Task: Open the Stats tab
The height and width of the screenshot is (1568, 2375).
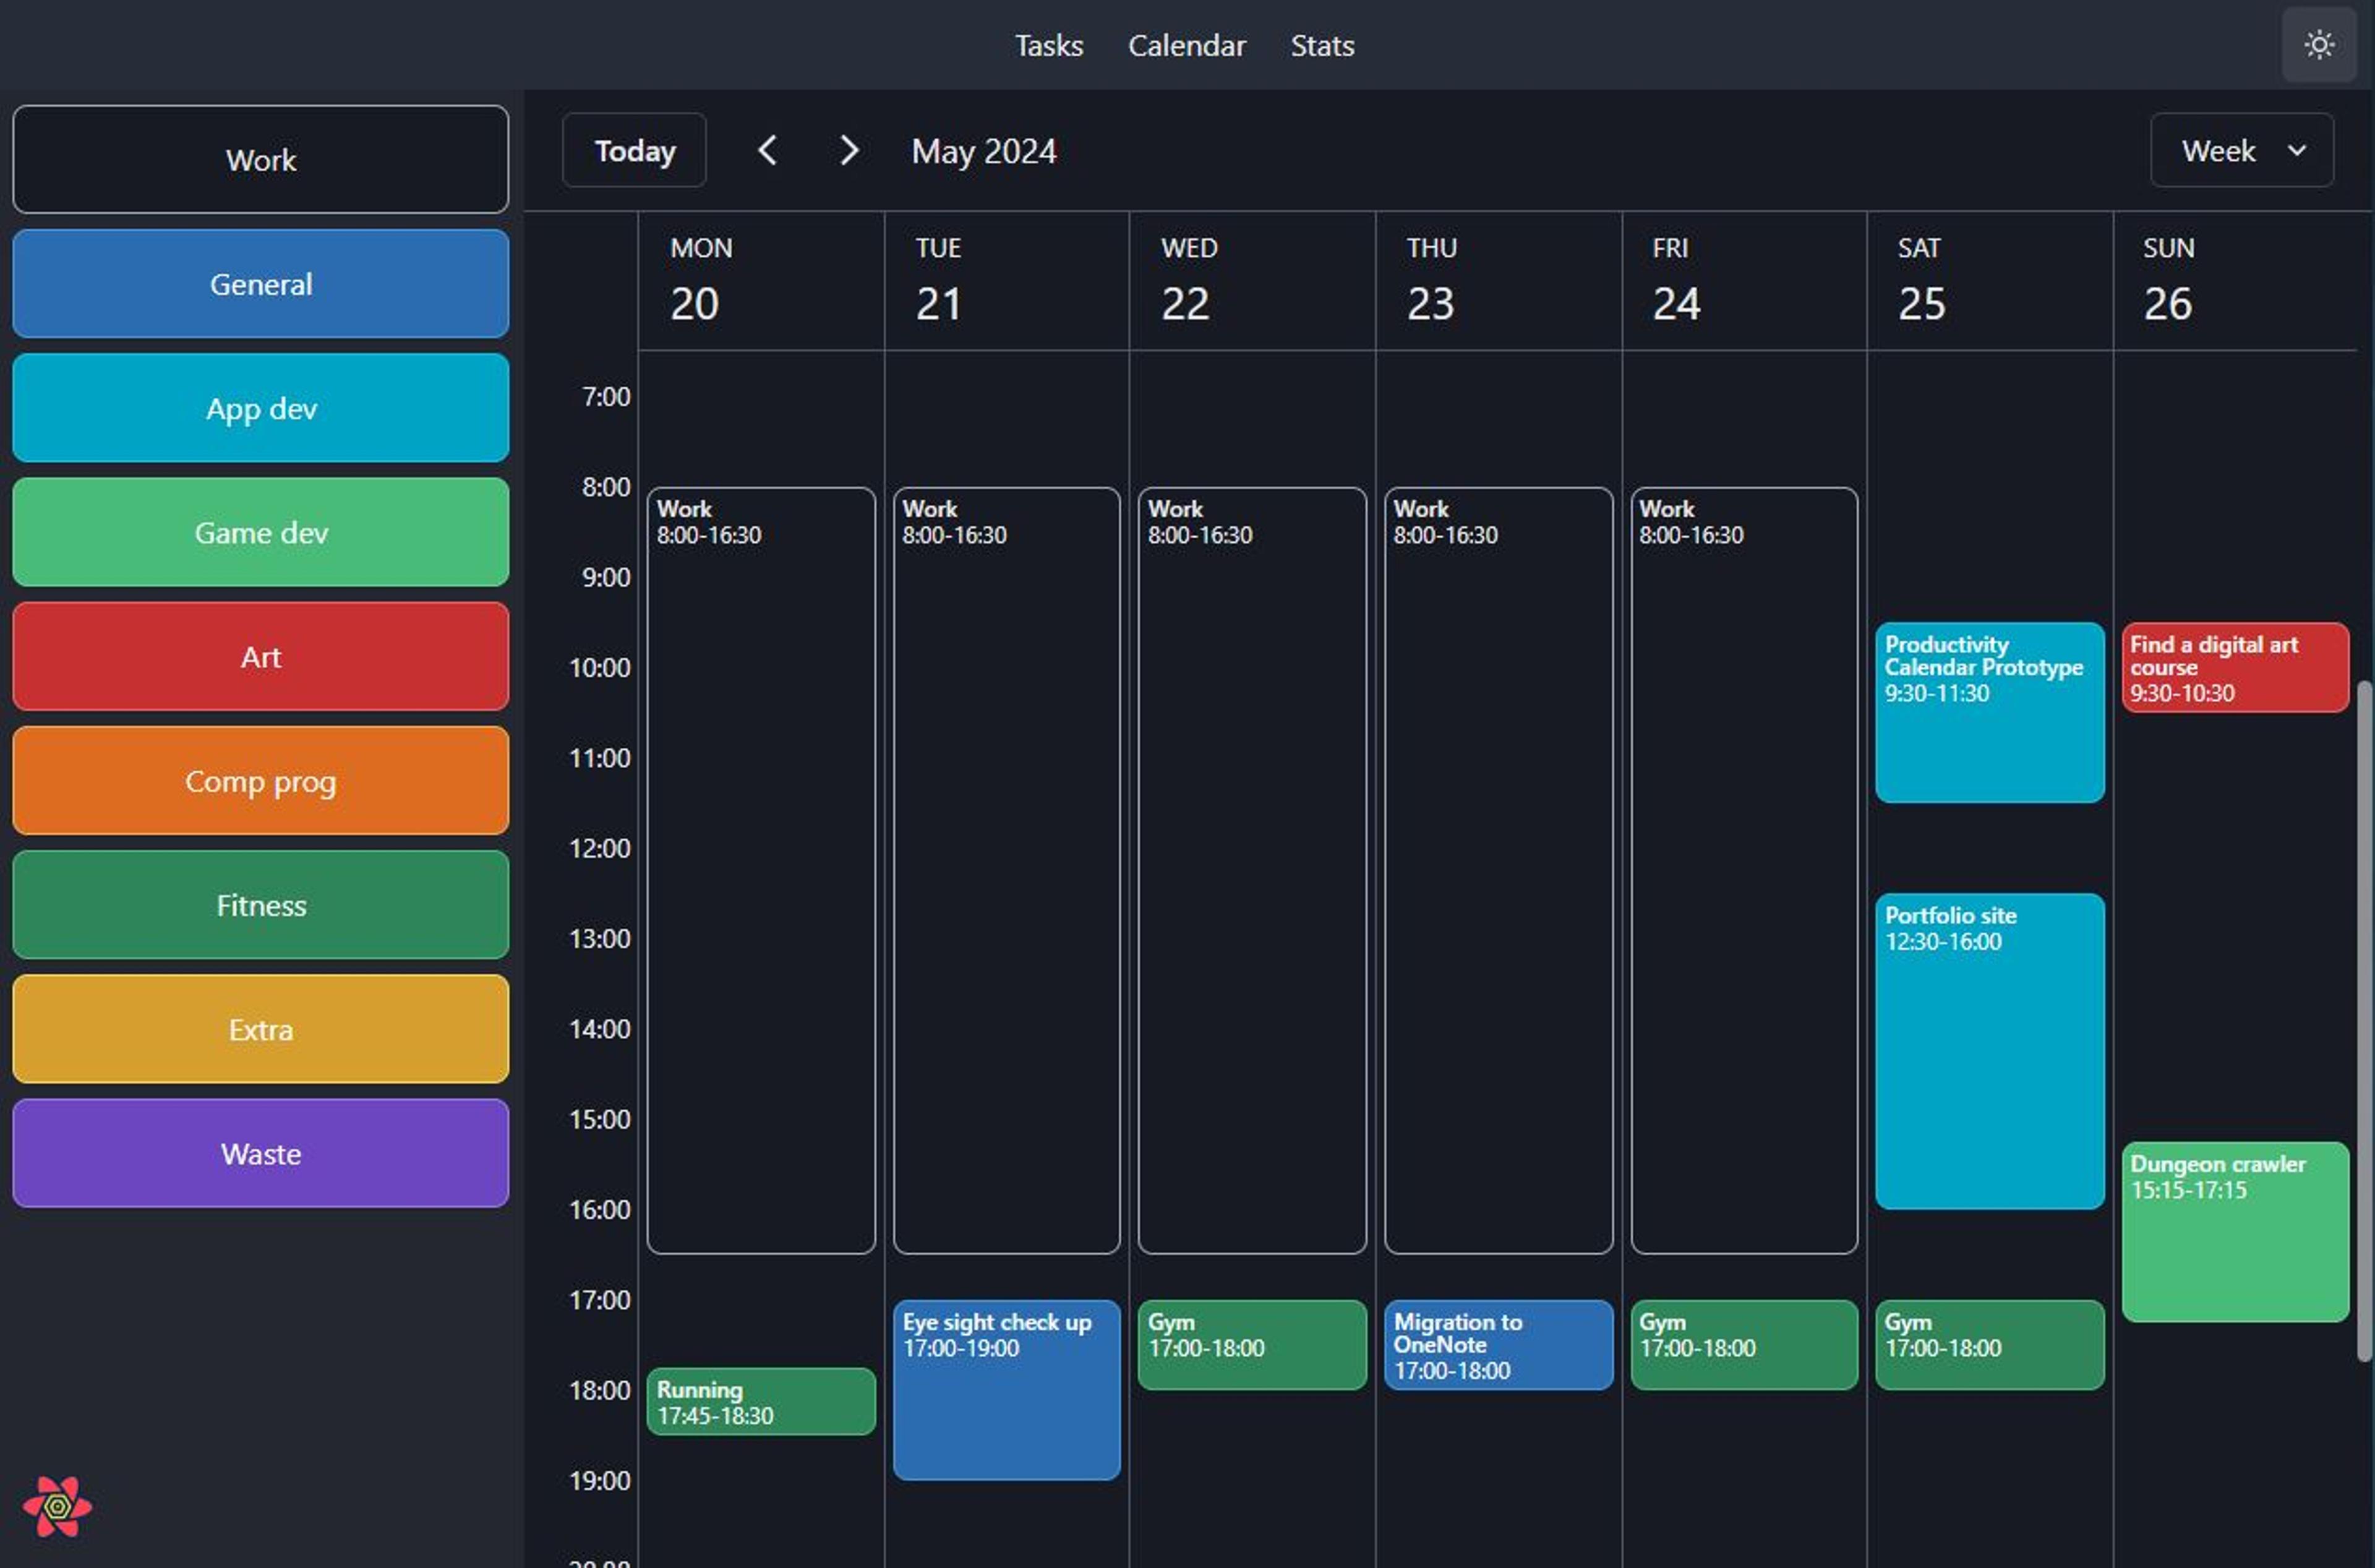Action: coord(1322,46)
